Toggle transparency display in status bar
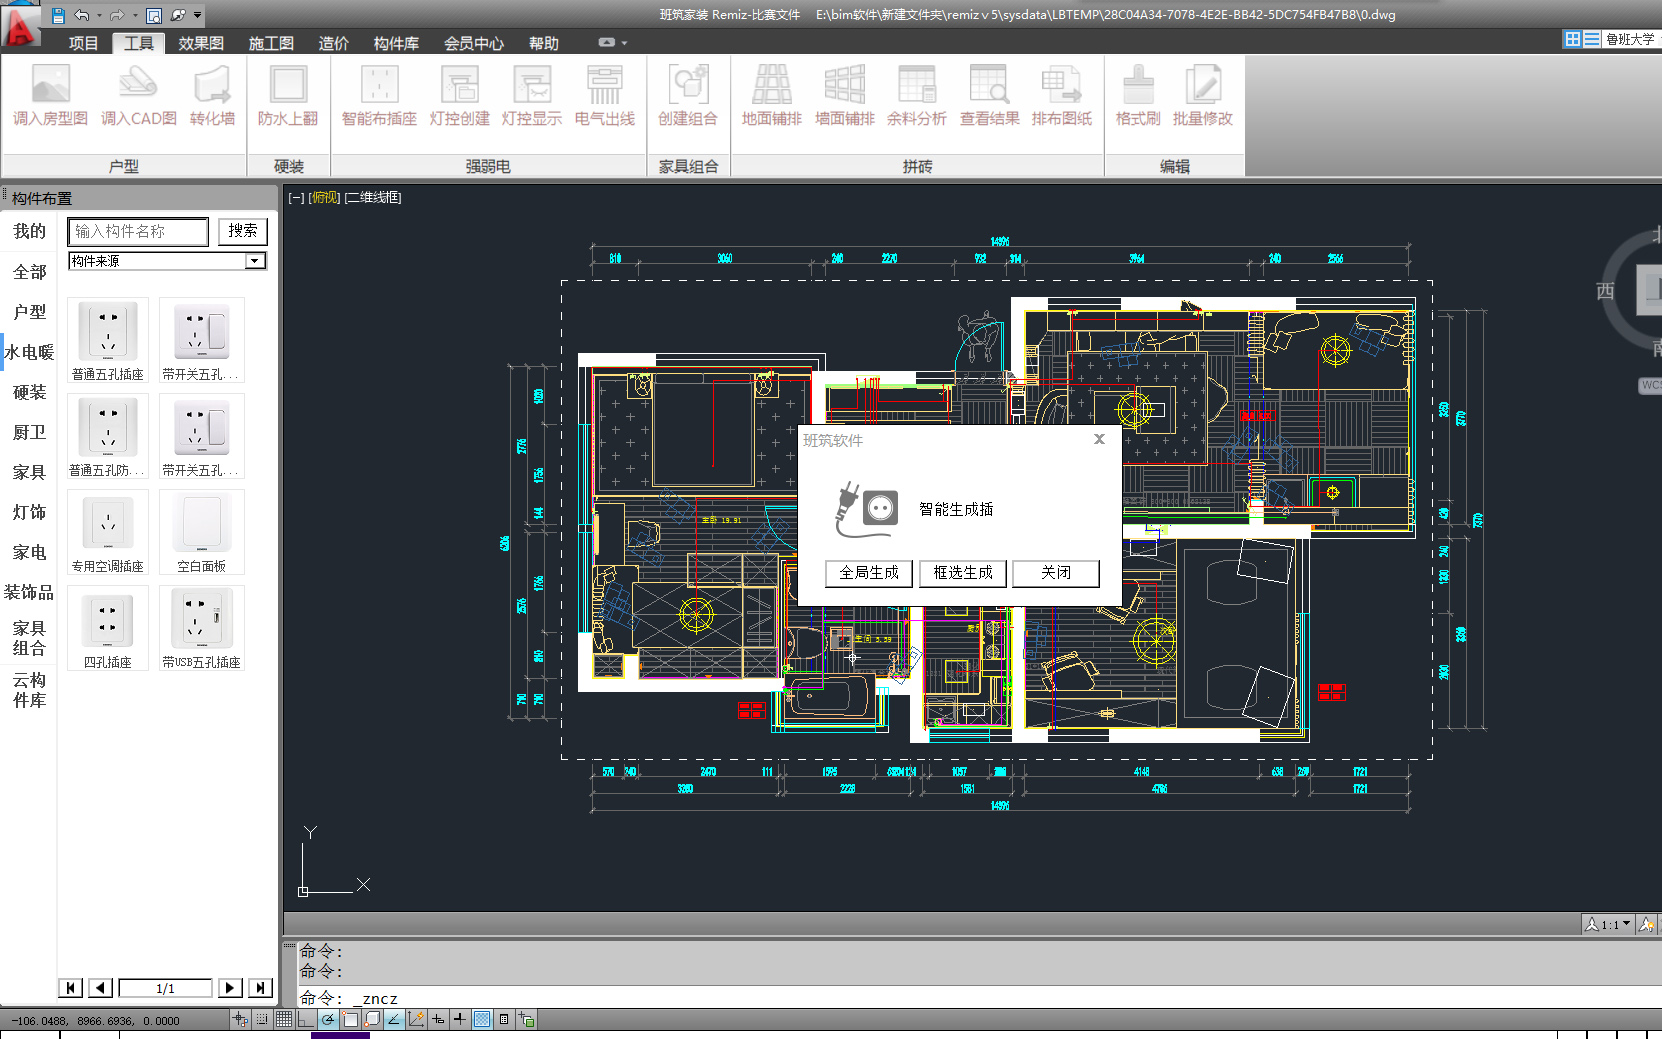Viewport: 1662px width, 1039px height. (x=482, y=1019)
